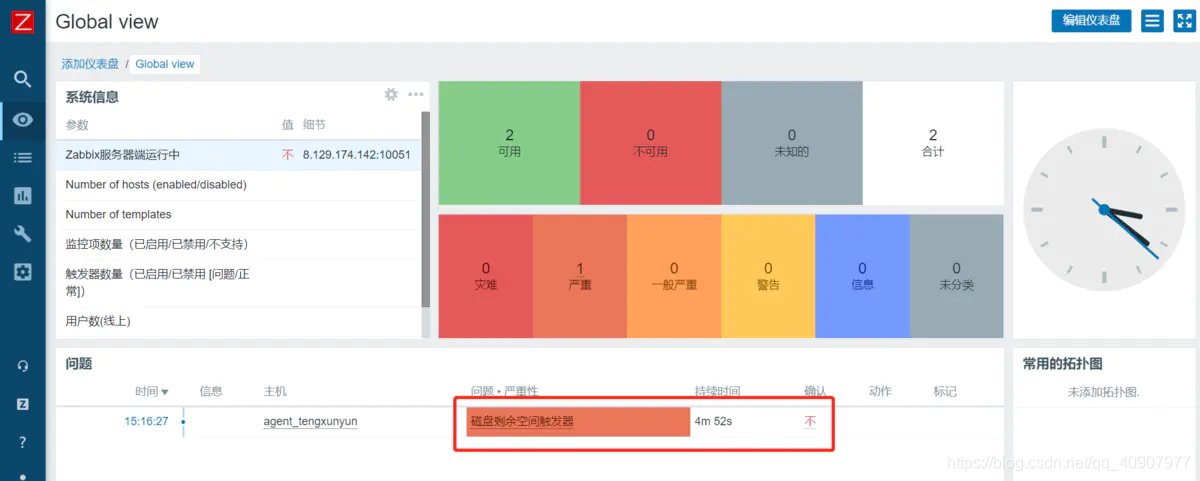This screenshot has width=1200, height=481.
Task: Click the 添加仪表盘 breadcrumb link
Action: click(x=90, y=64)
